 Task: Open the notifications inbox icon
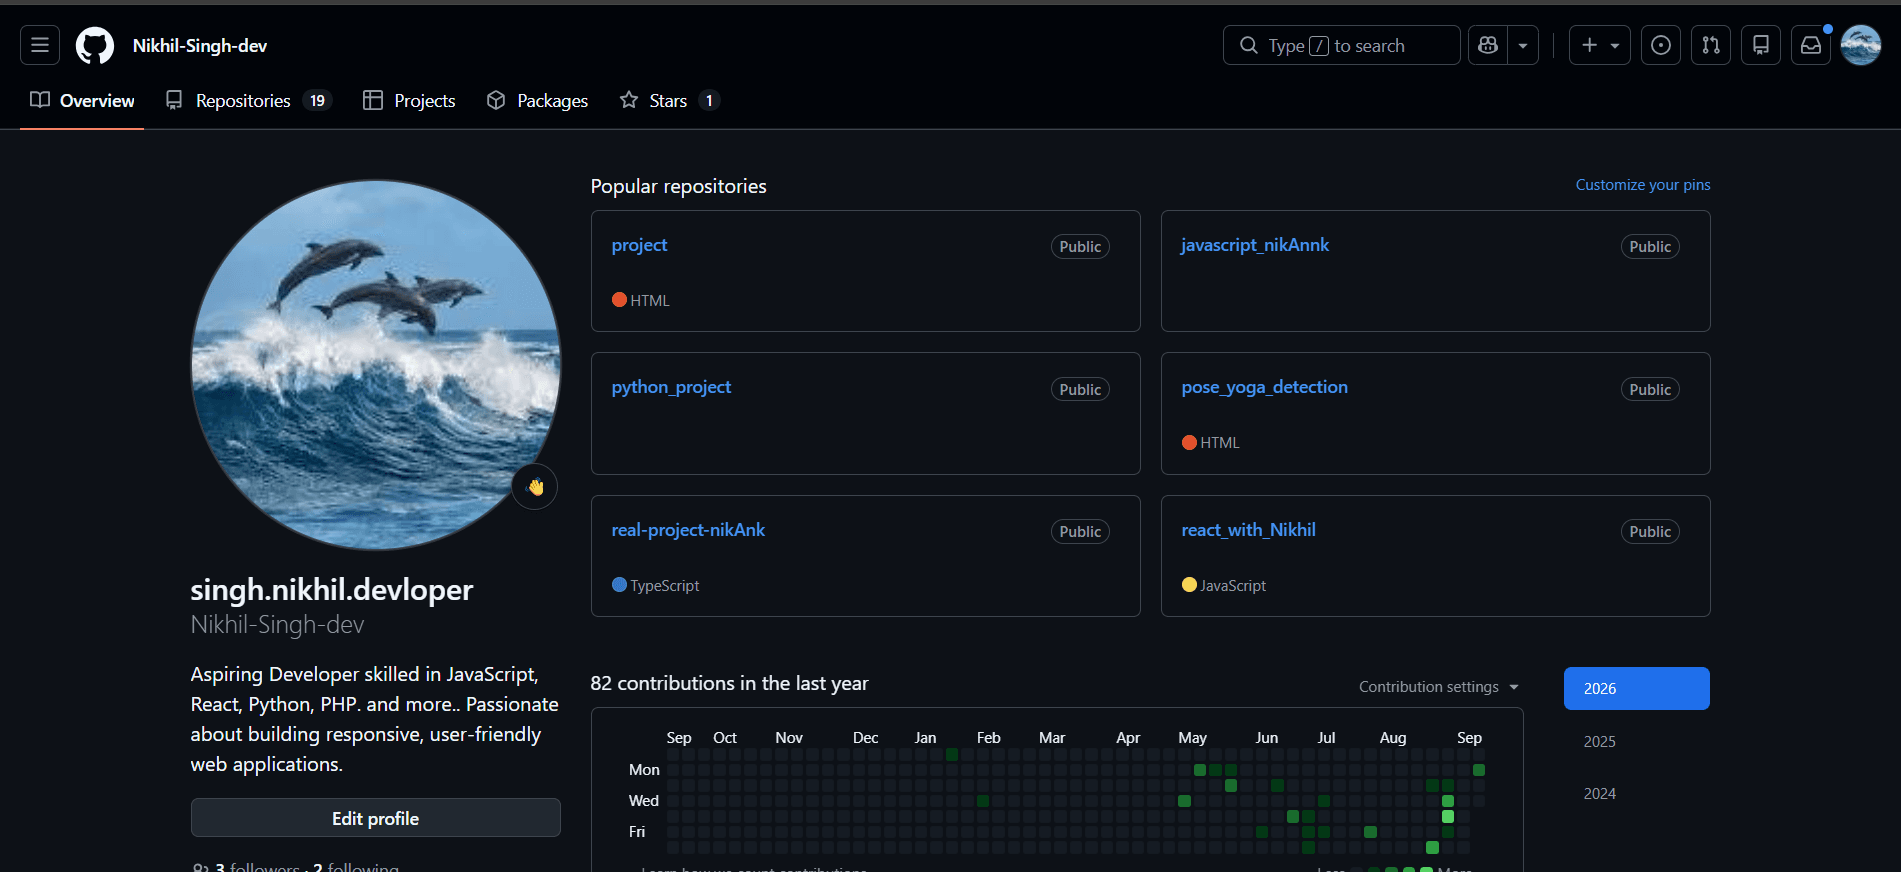coord(1811,45)
